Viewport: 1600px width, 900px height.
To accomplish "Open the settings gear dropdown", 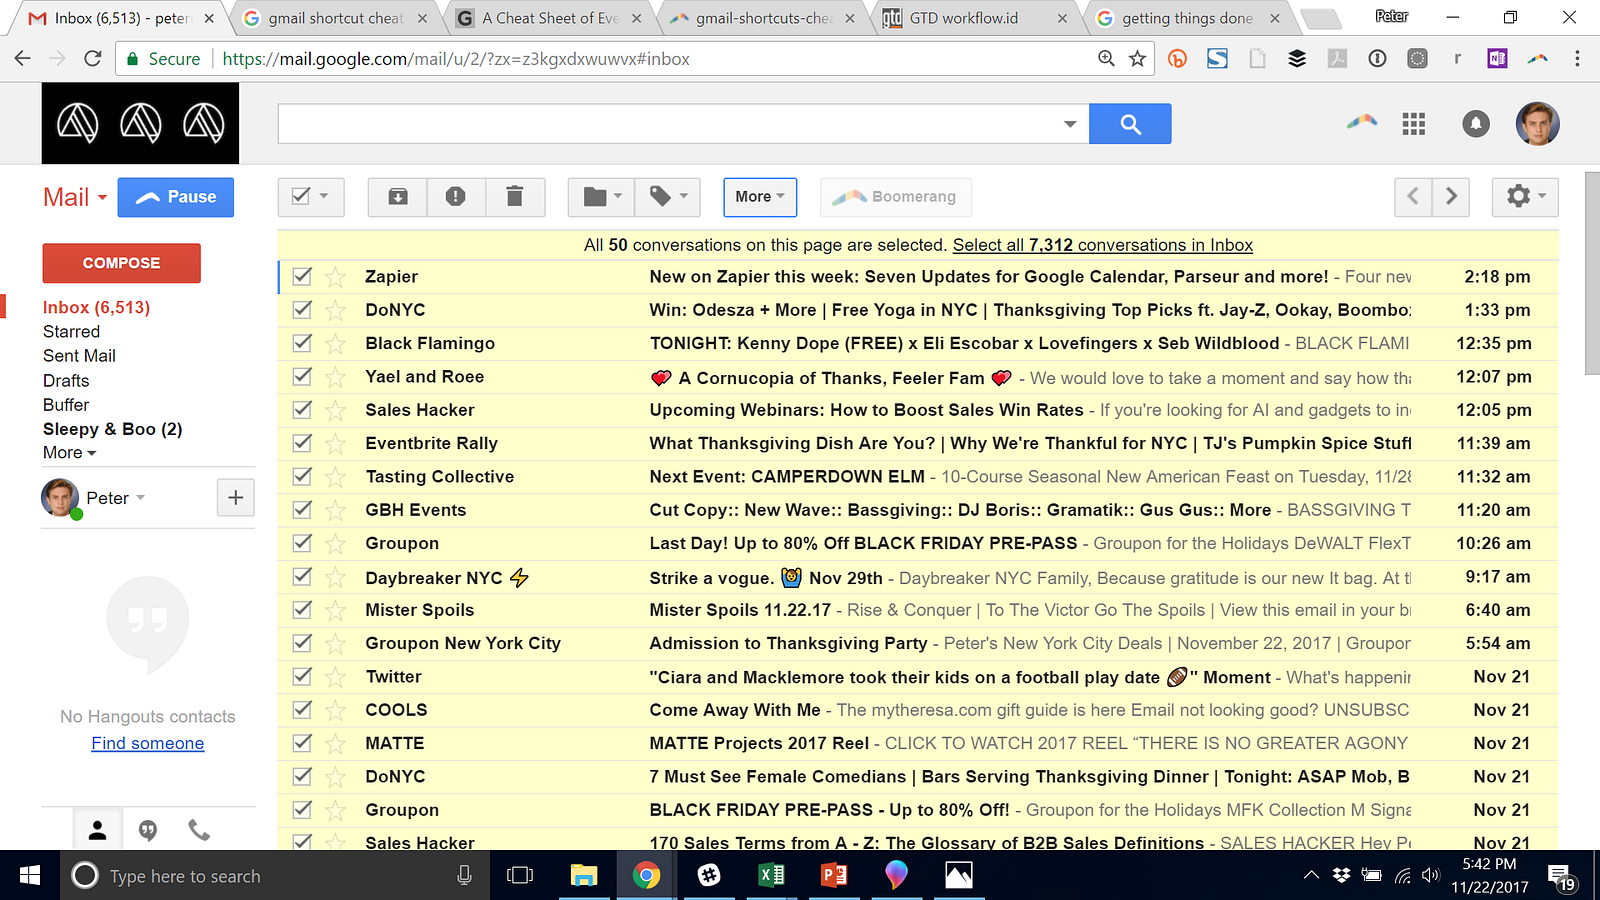I will tap(1525, 197).
